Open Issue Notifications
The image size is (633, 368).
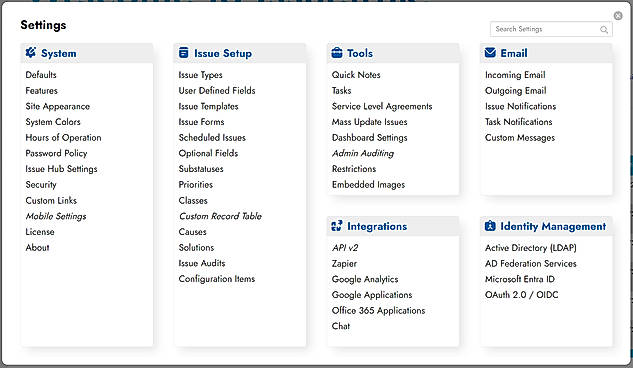click(520, 107)
